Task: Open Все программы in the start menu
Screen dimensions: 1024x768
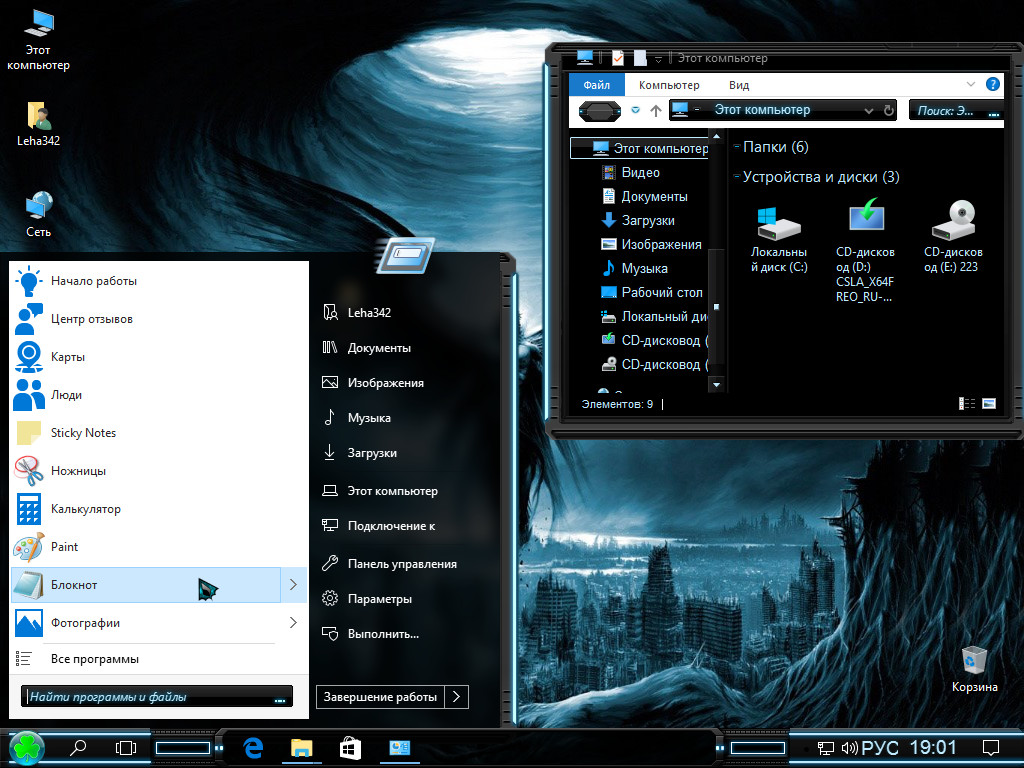Action: [94, 659]
